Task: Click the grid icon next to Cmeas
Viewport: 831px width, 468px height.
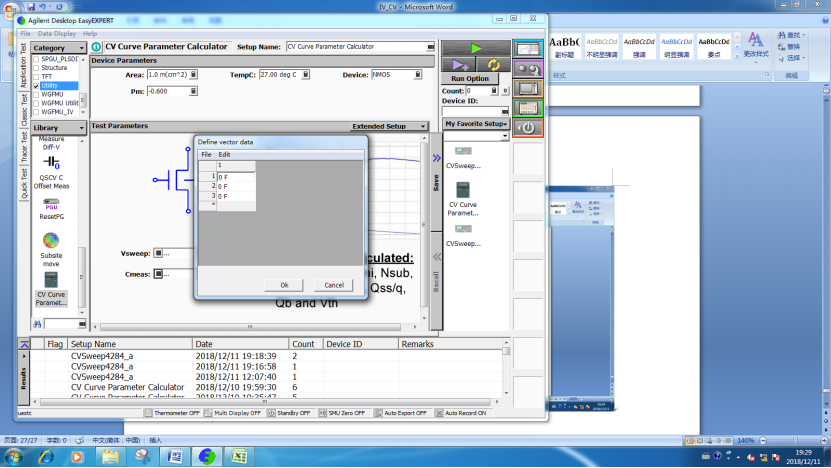Action: pyautogui.click(x=158, y=273)
